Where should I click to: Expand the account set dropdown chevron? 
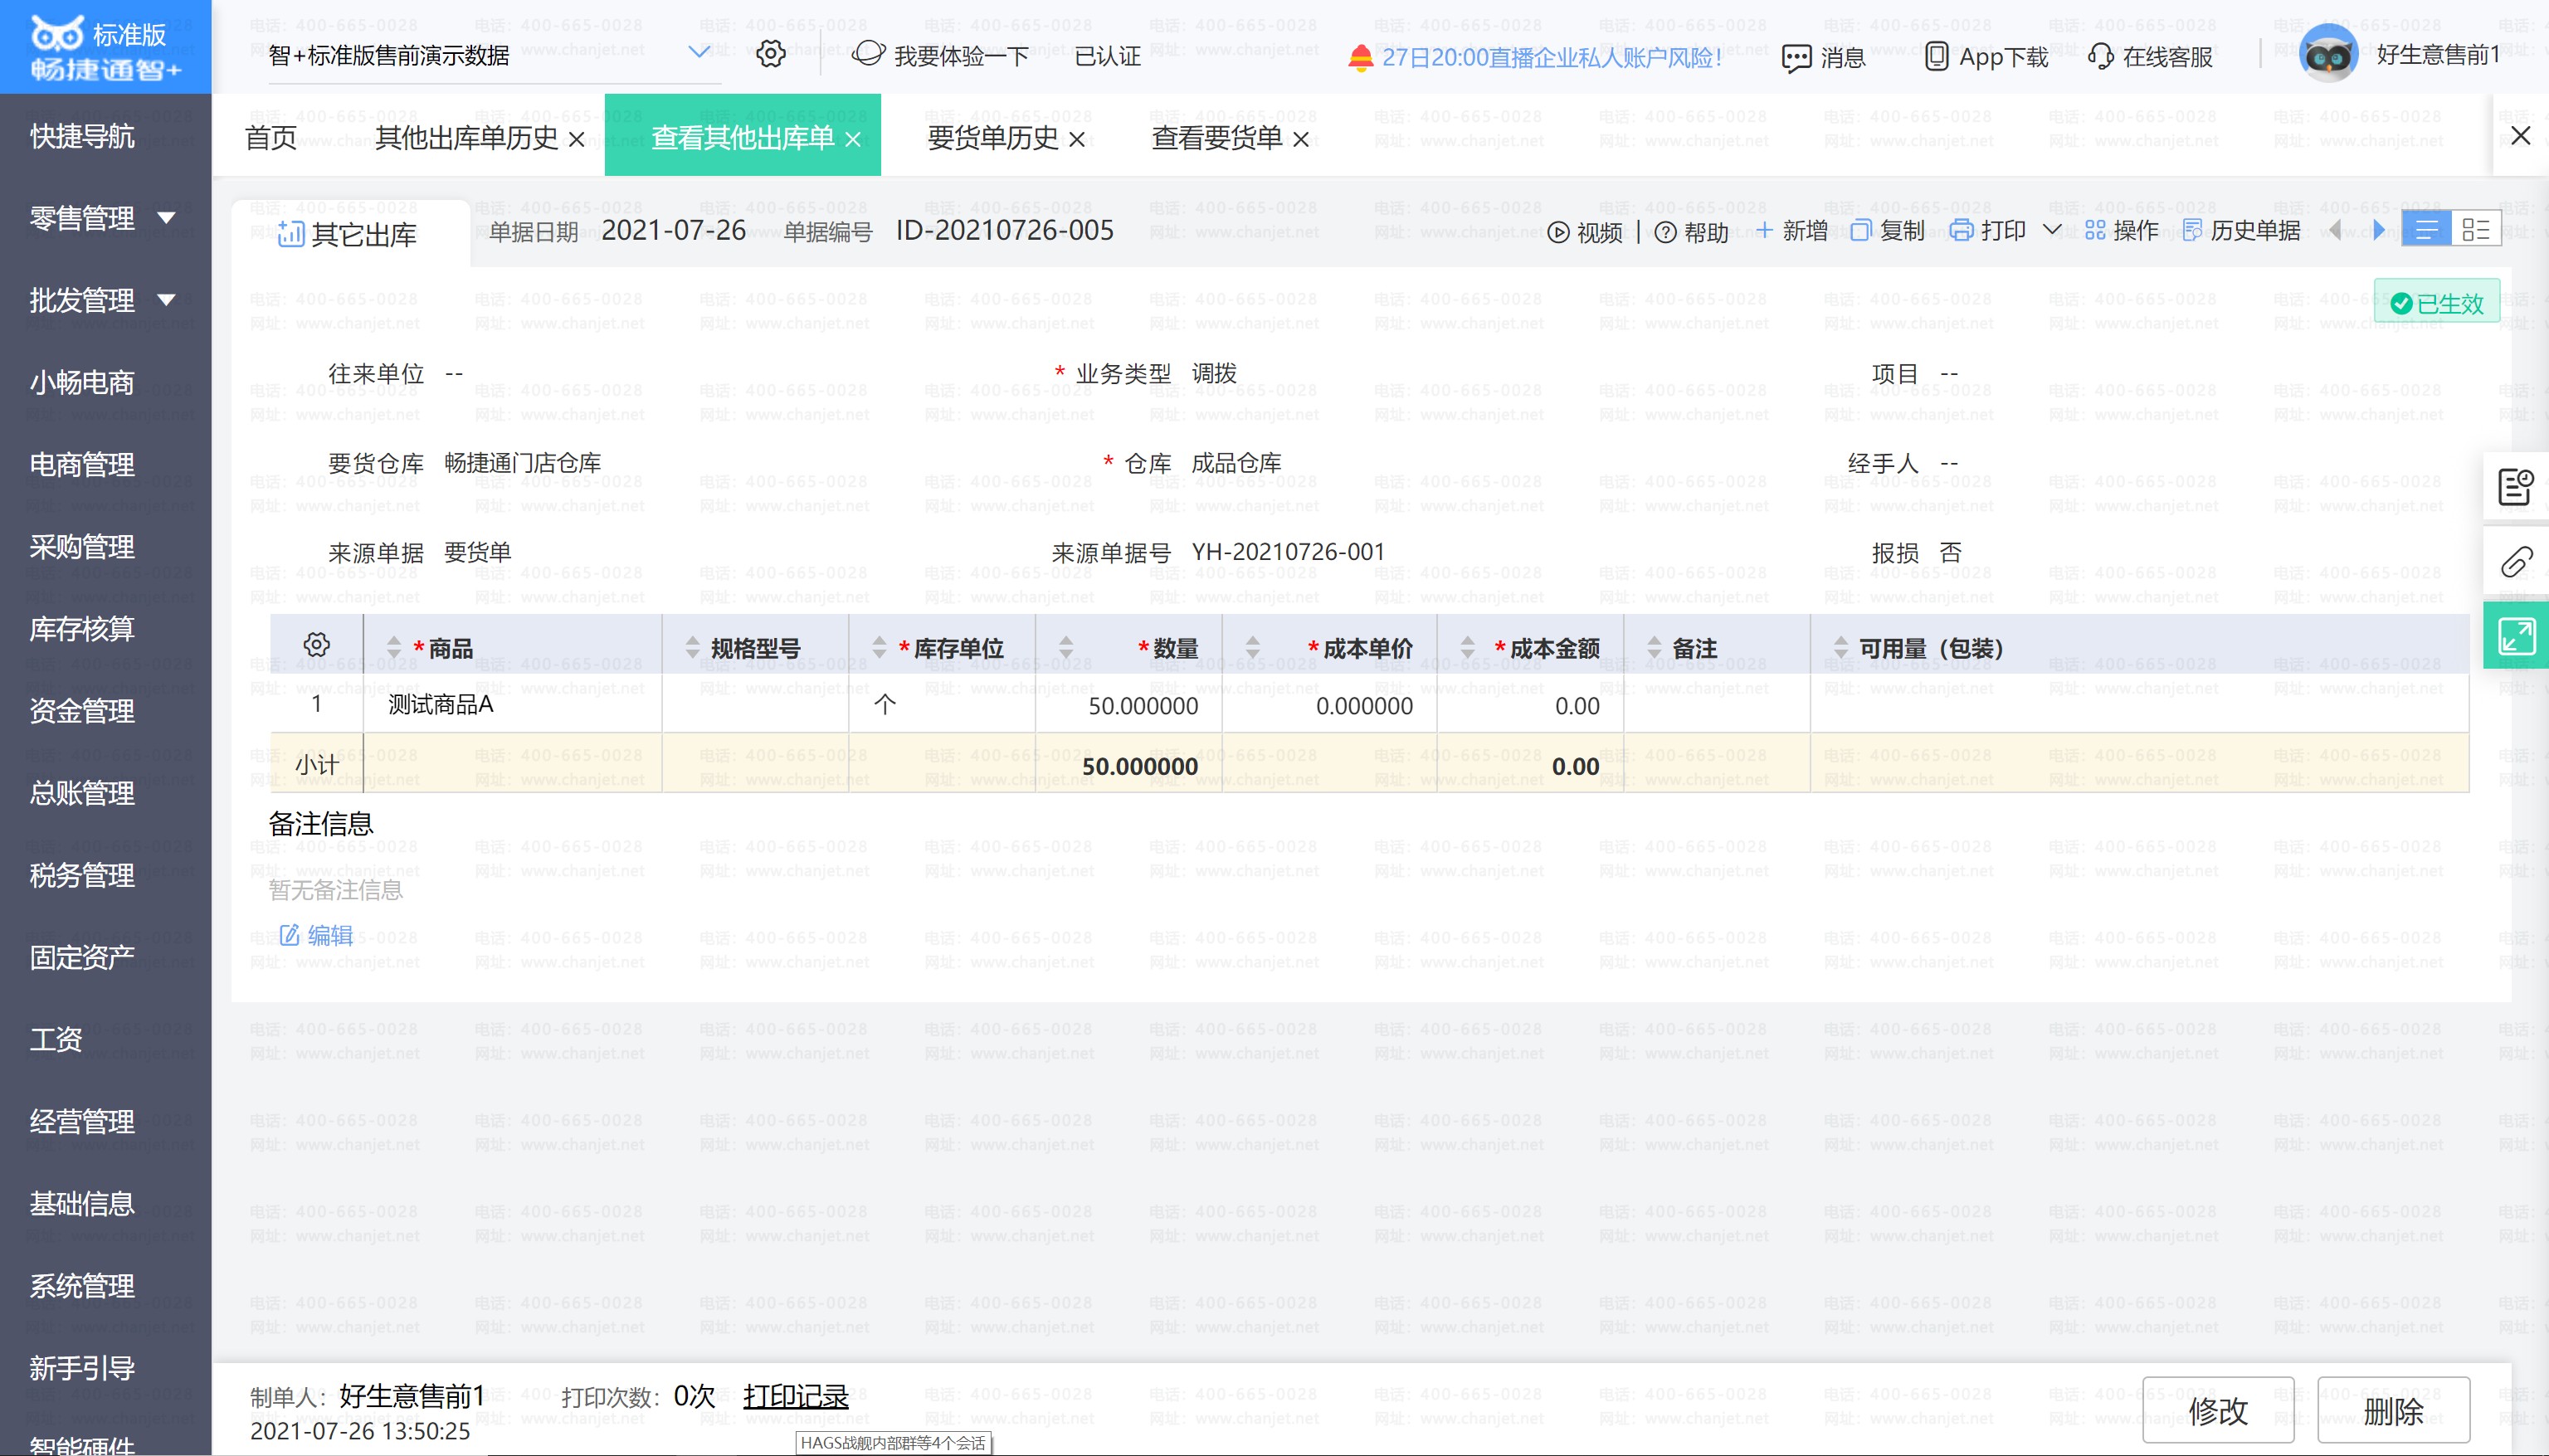coord(699,52)
